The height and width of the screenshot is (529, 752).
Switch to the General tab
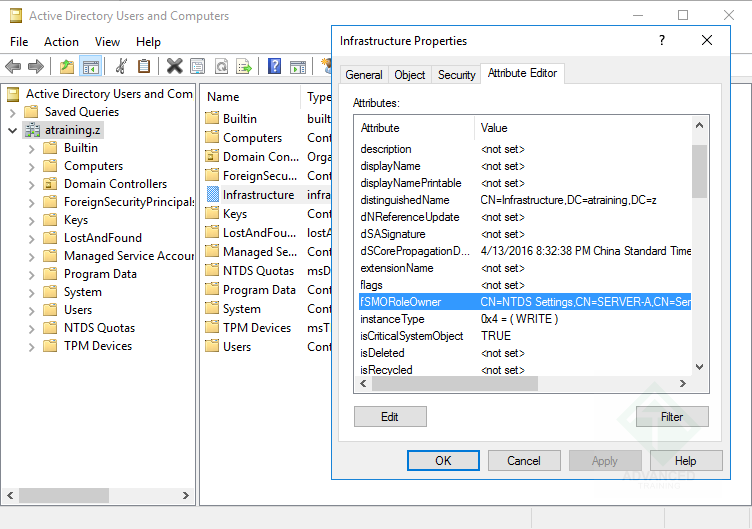coord(364,75)
